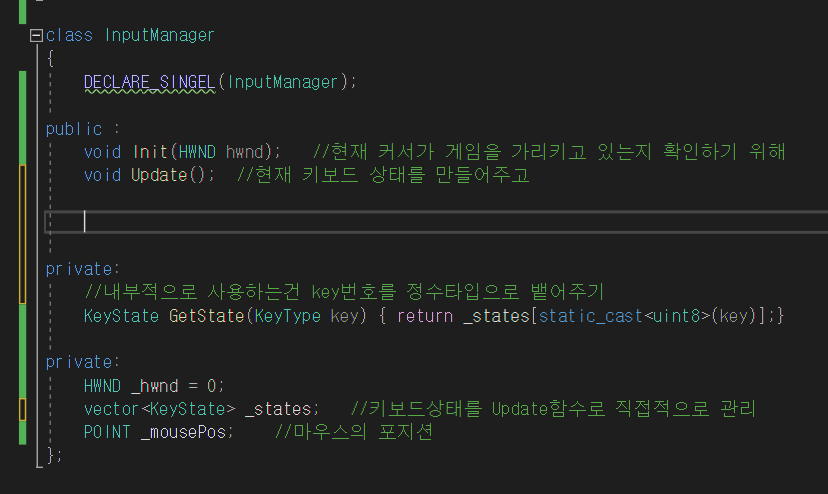Click static_cast keyword in GetState
The image size is (828, 494).
[590, 316]
